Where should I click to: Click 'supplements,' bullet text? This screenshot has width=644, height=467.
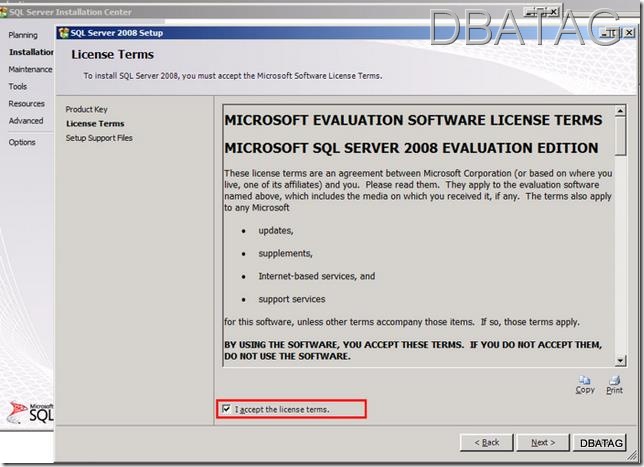pos(285,253)
